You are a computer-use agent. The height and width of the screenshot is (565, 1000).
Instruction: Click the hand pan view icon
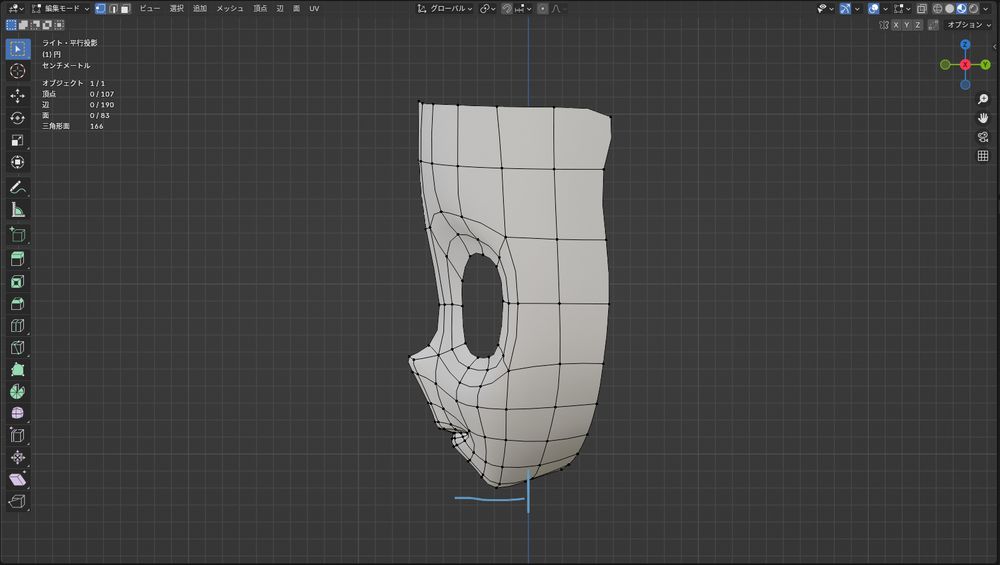pyautogui.click(x=982, y=117)
